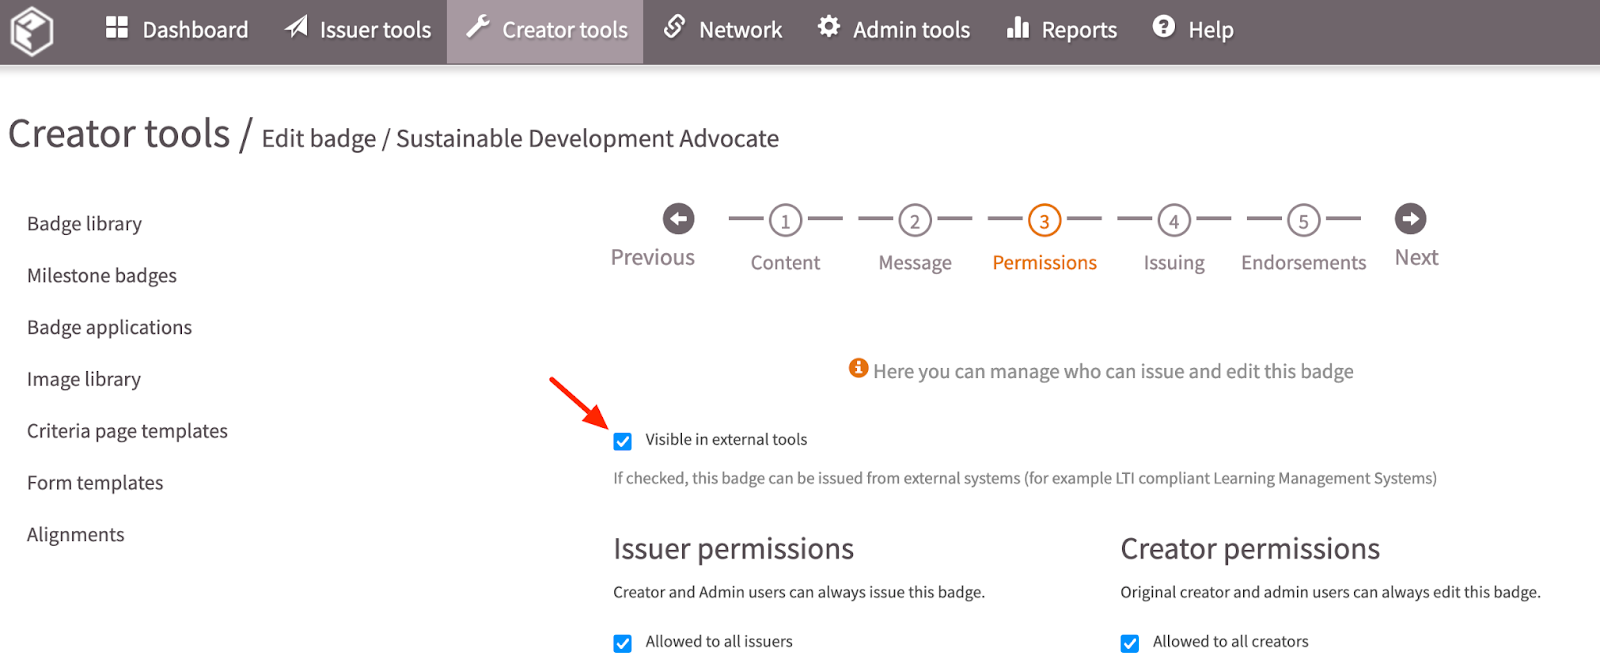The height and width of the screenshot is (667, 1600).
Task: Open Criteria page templates sidebar link
Action: tap(128, 431)
